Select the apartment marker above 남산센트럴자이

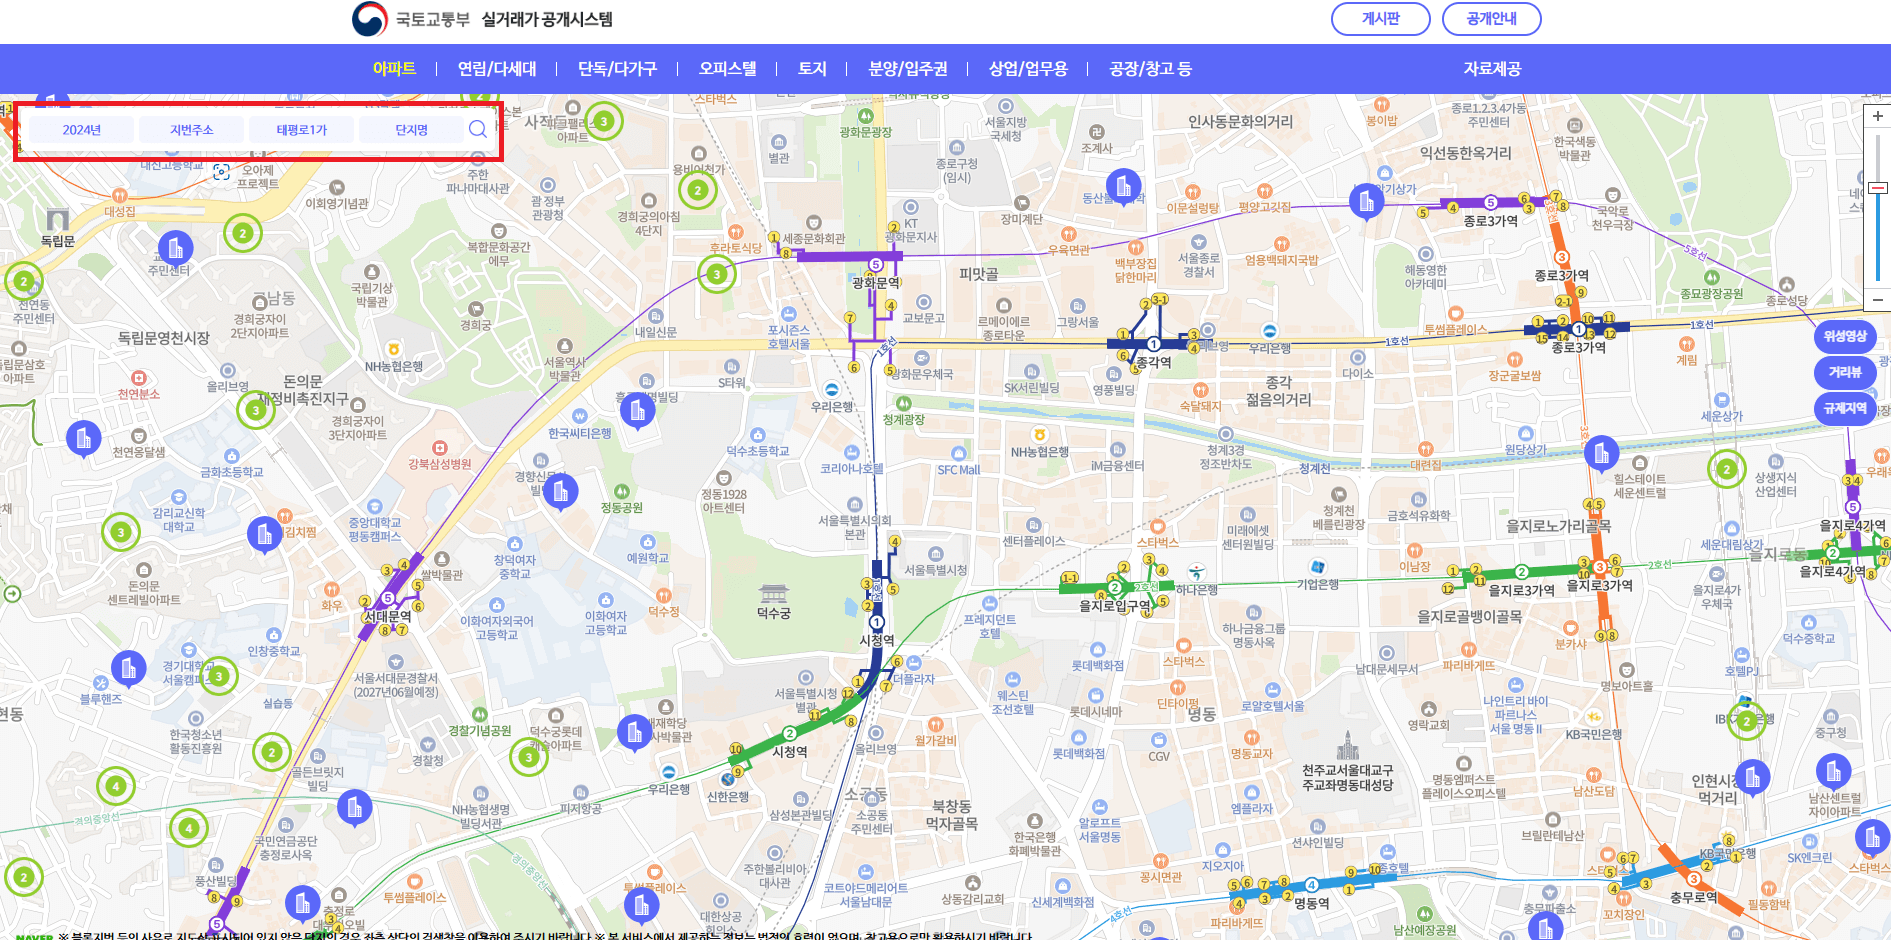1833,771
